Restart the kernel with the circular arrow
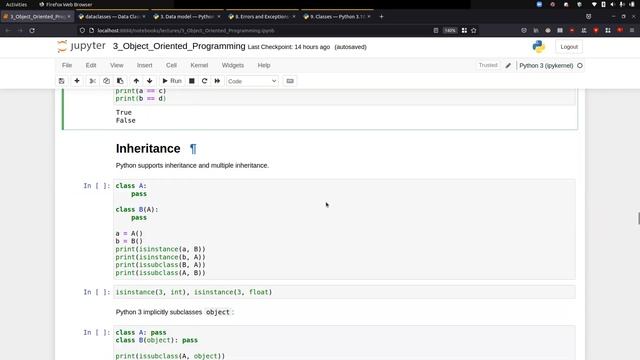The image size is (640, 360). click(x=204, y=81)
